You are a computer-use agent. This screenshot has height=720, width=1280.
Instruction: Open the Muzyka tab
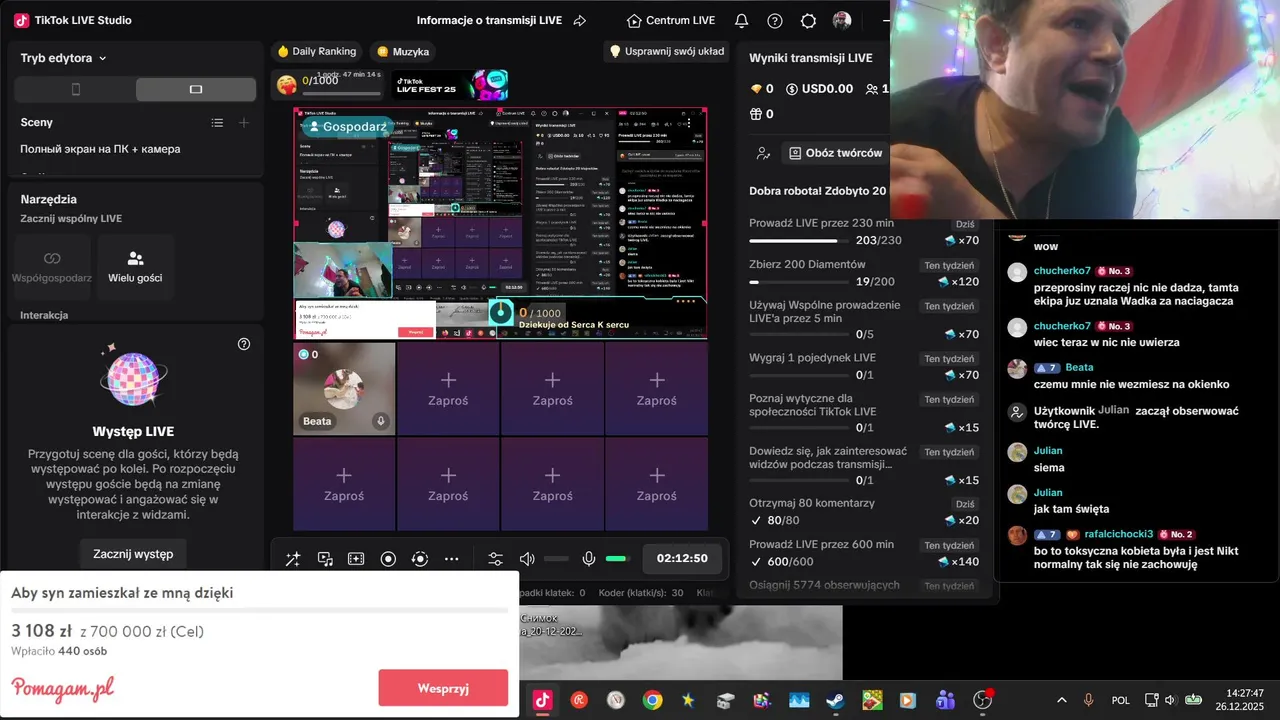click(403, 51)
